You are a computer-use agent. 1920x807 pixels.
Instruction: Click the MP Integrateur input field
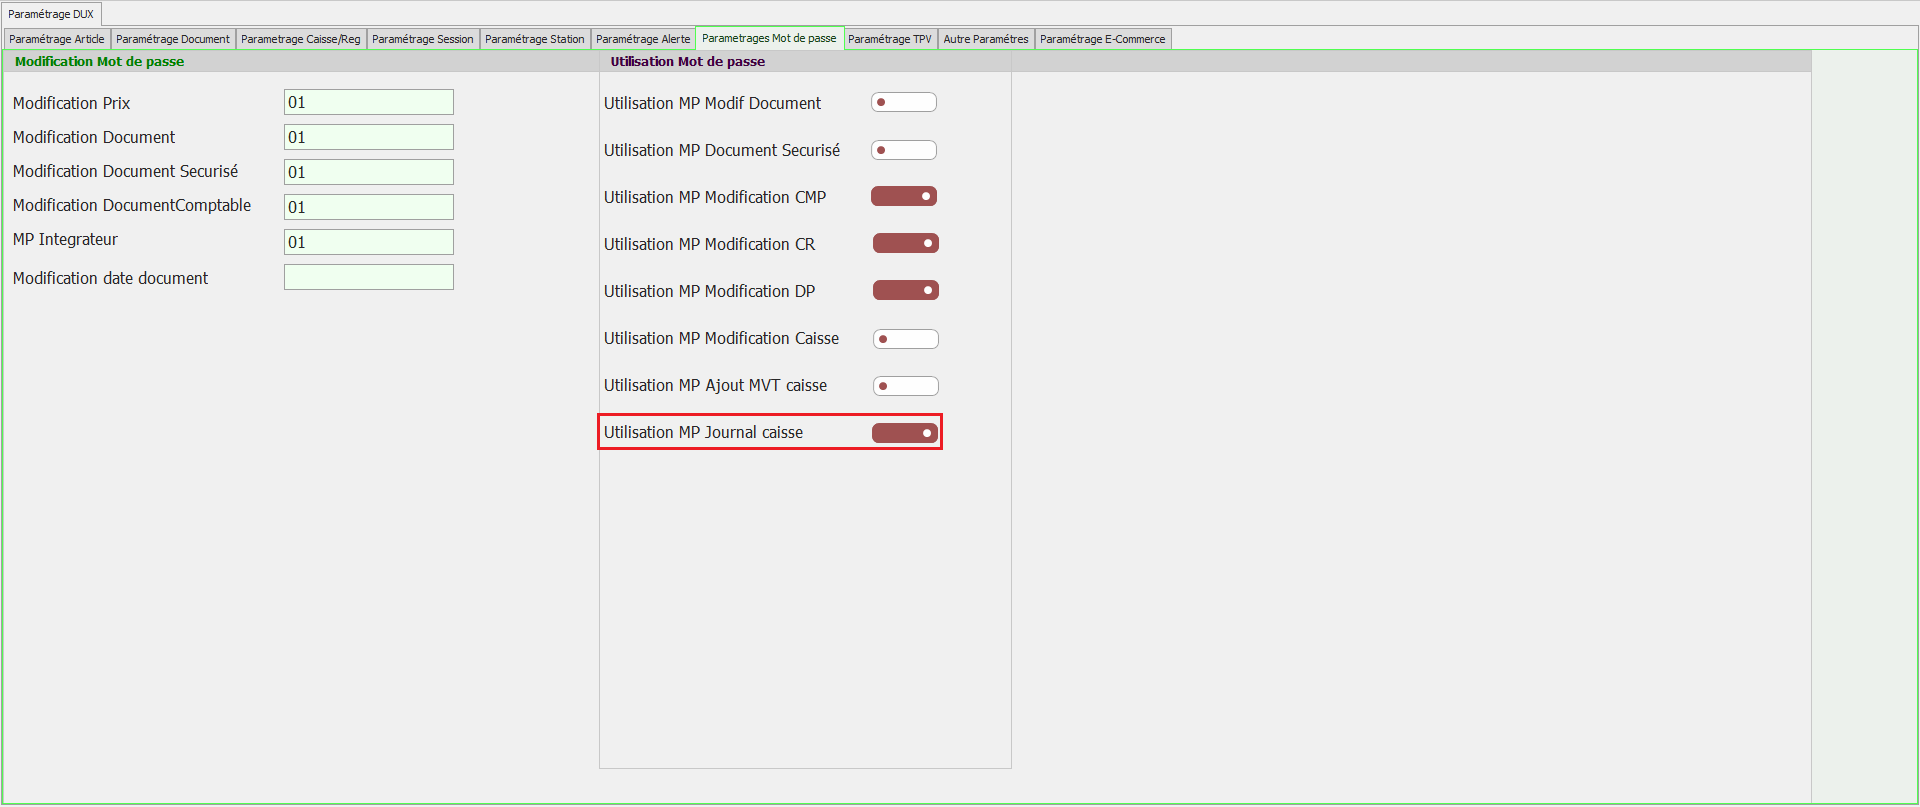coord(369,242)
